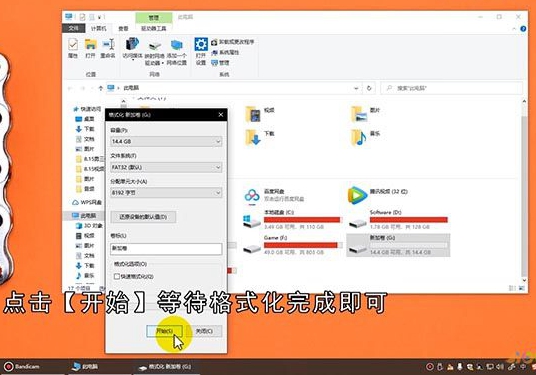Image resolution: width=536 pixels, height=375 pixels.
Task: Select the Software (D:) drive
Action: click(398, 219)
